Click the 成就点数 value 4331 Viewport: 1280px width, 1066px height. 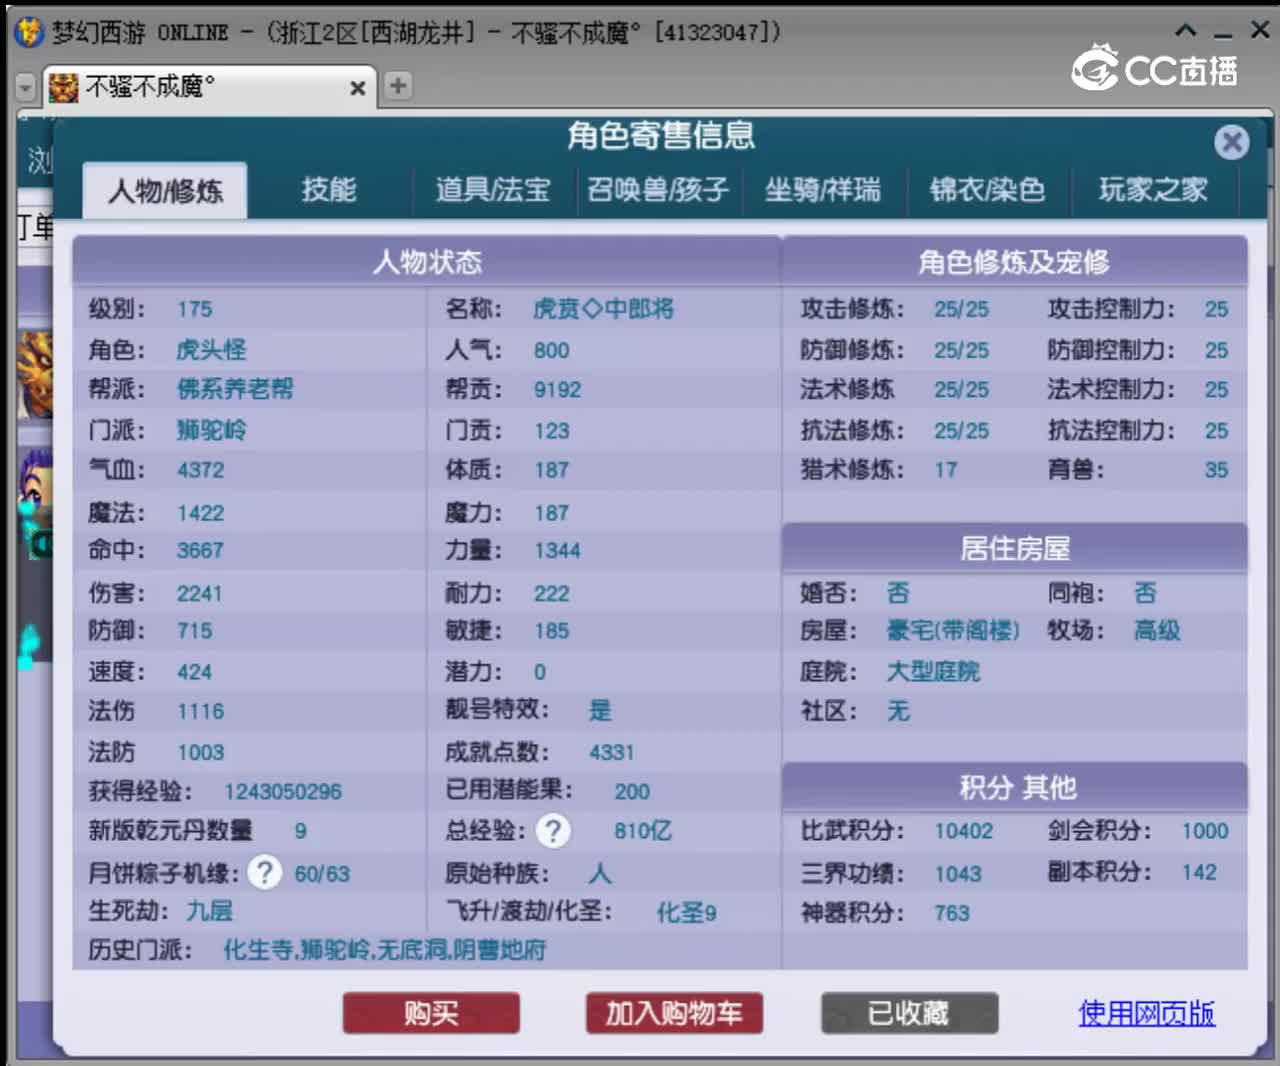612,752
